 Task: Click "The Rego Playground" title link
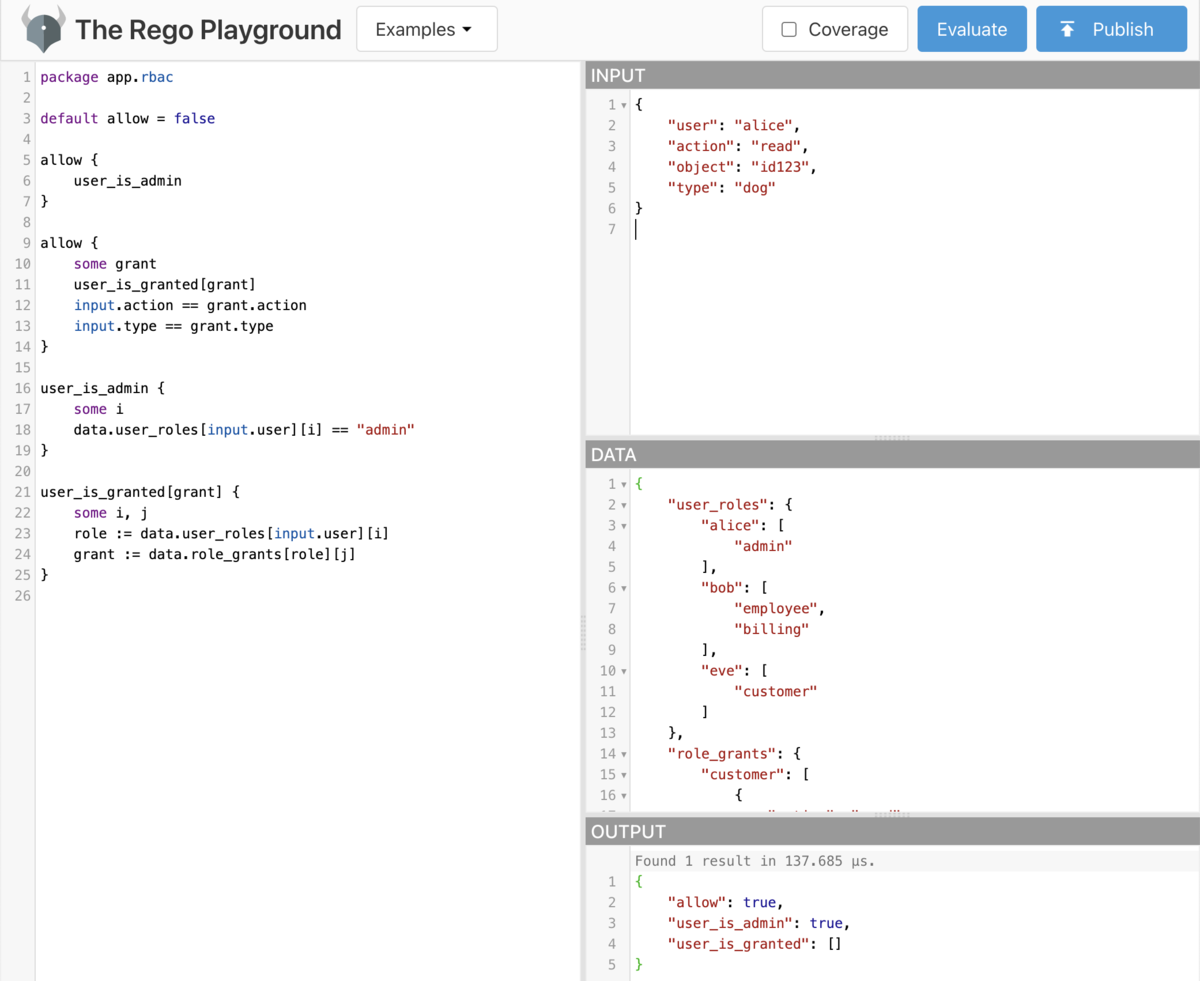pos(208,30)
